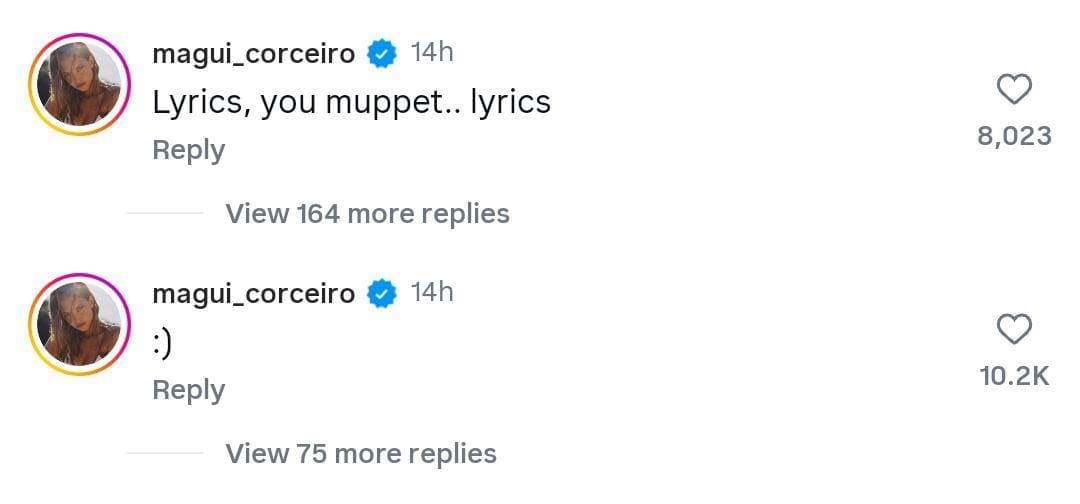Click the 14h timestamp on the "Lyrics" comment
The image size is (1080, 504).
coord(432,53)
